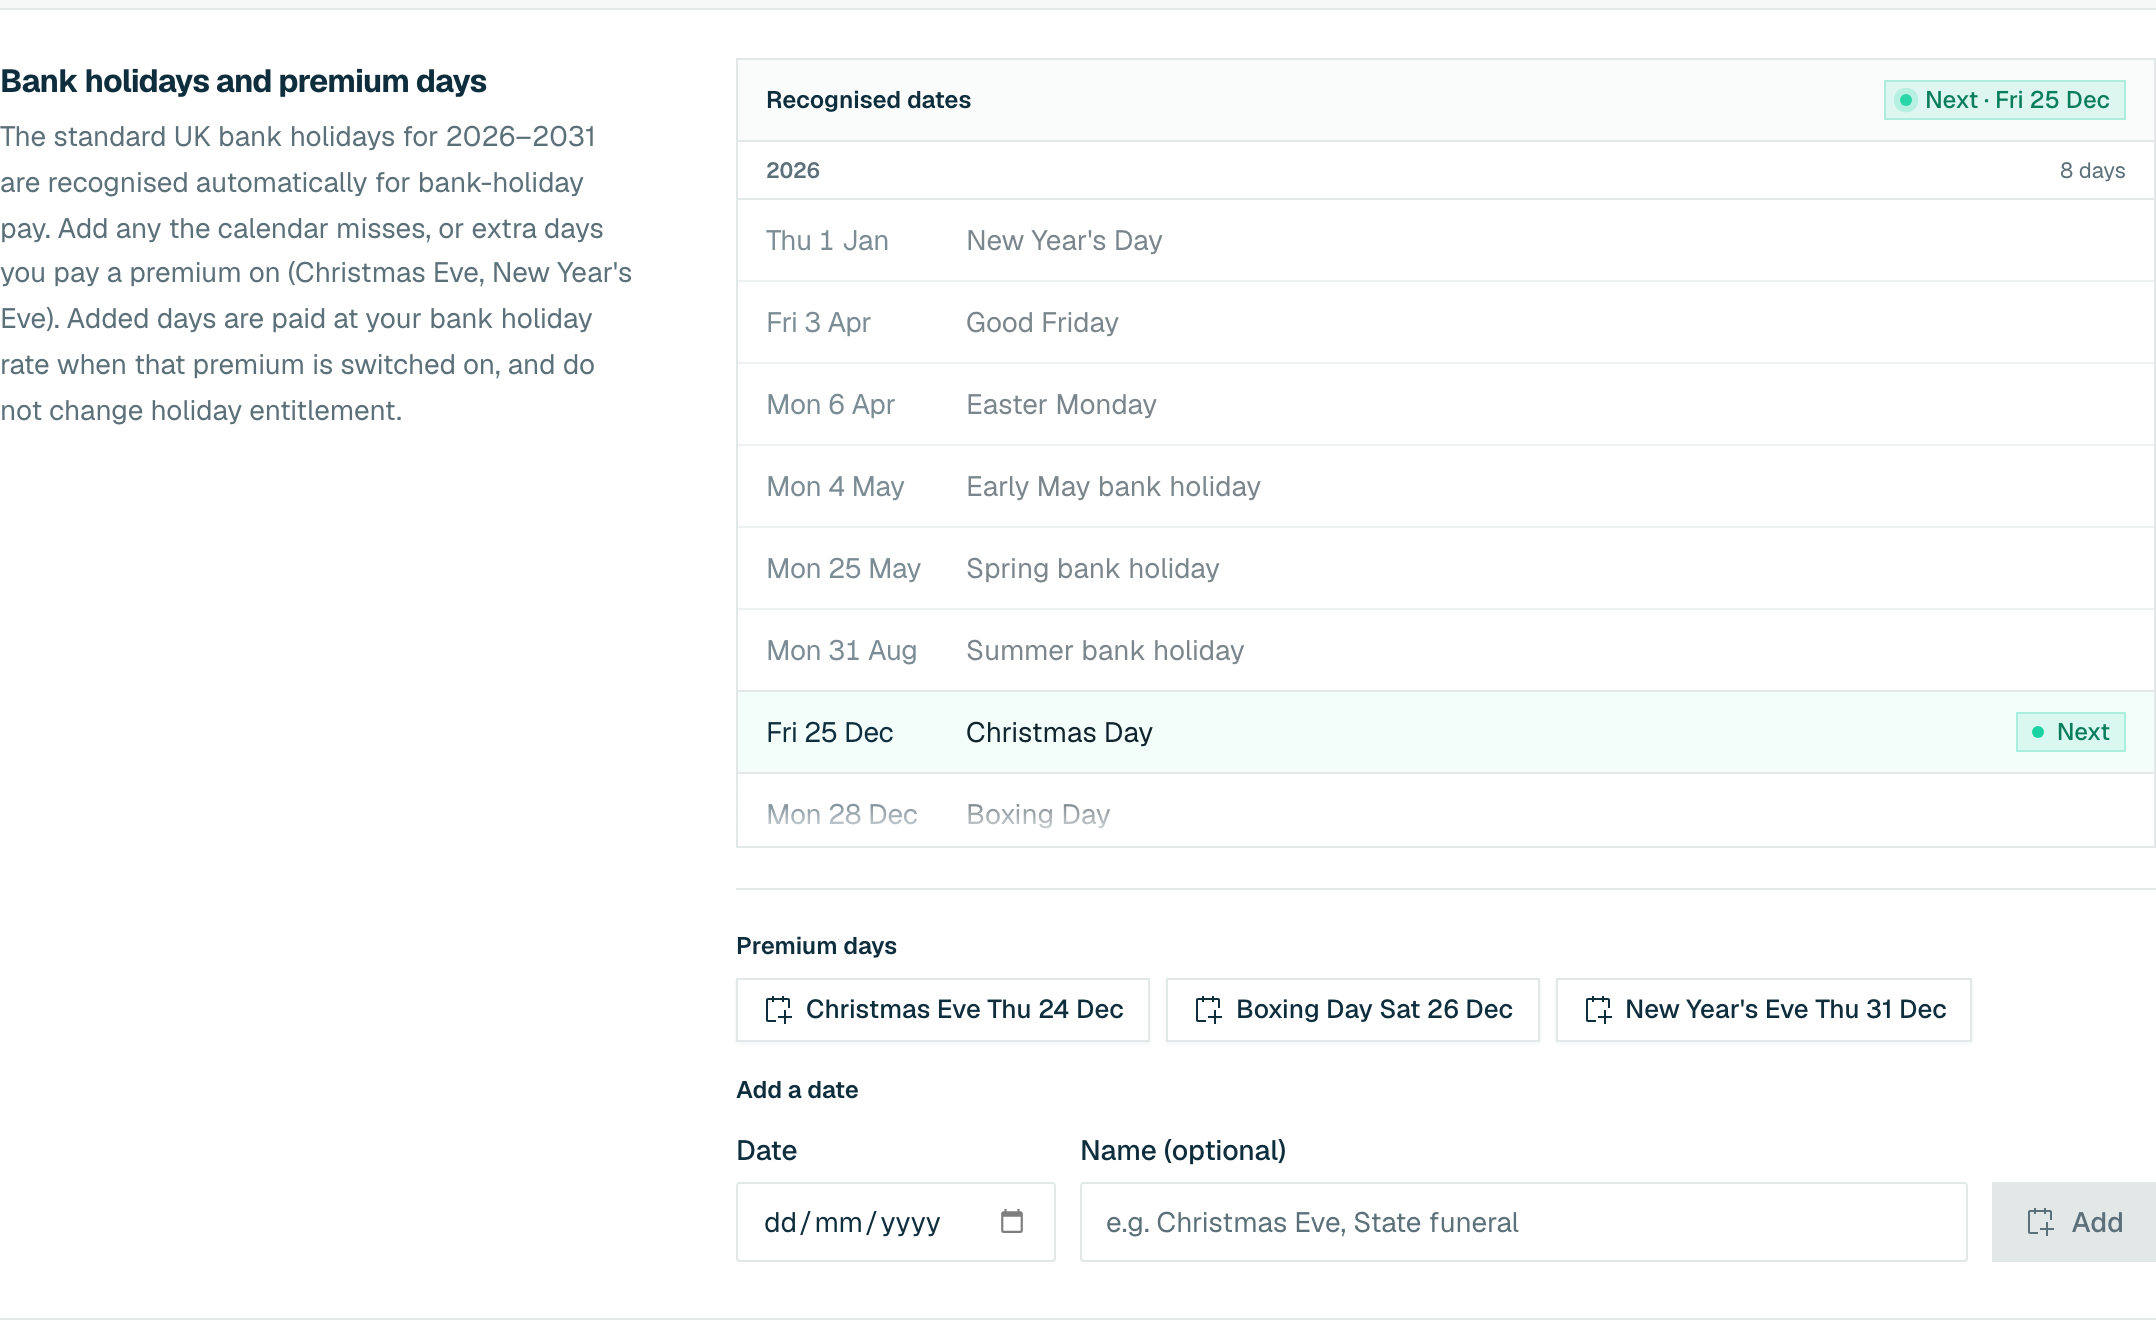Add Boxing Day Sat 26 Dec premium day
Screen dimensions: 2156x1320
pyautogui.click(x=1353, y=1010)
